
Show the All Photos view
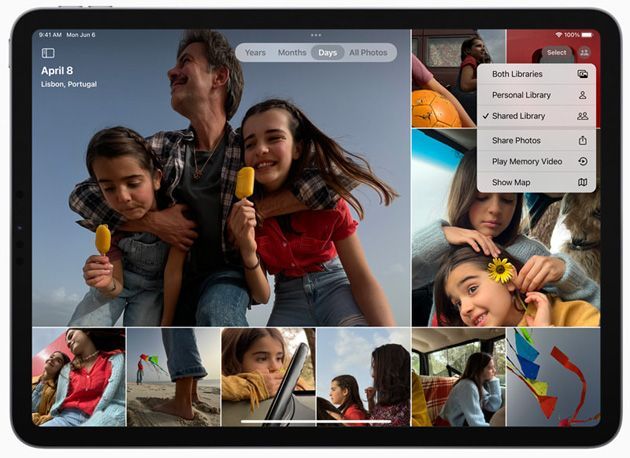(368, 53)
